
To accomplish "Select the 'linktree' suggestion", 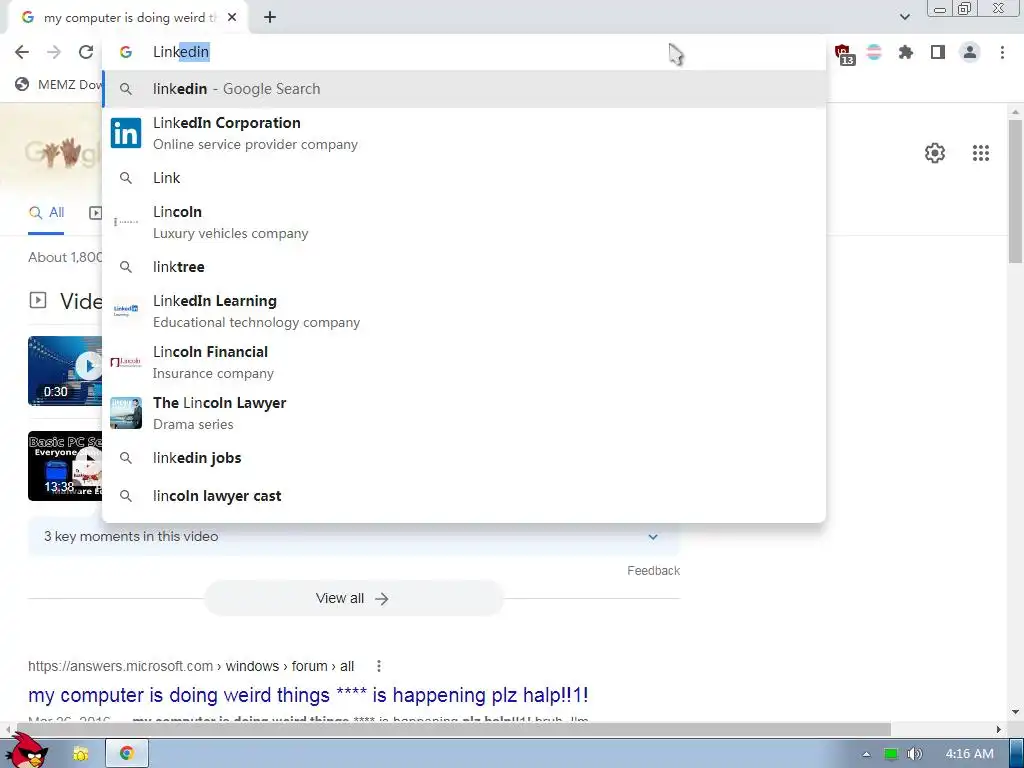I will (464, 266).
